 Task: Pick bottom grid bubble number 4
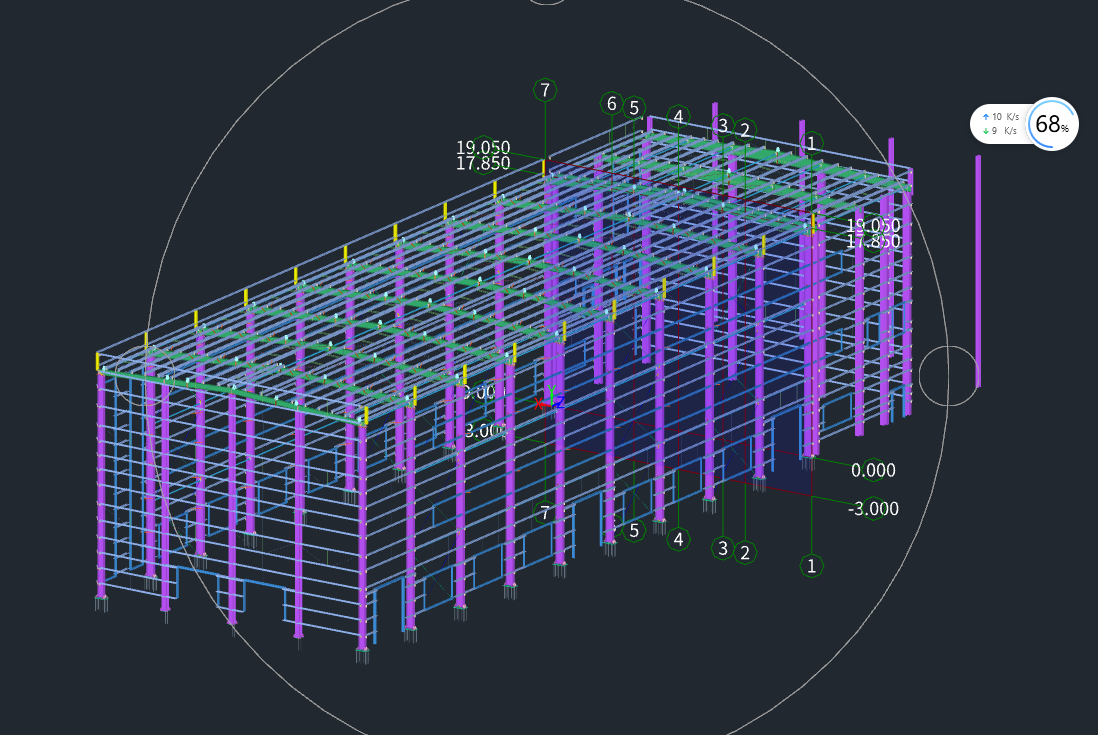point(679,540)
